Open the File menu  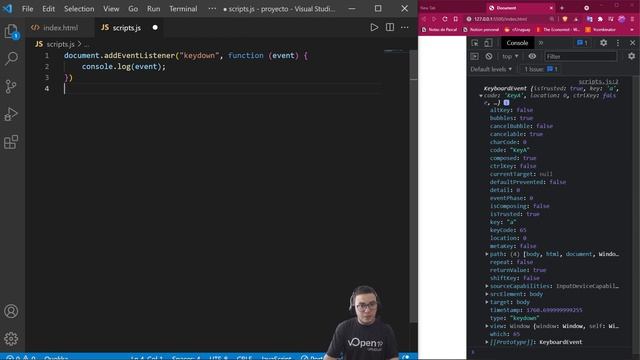pos(27,9)
